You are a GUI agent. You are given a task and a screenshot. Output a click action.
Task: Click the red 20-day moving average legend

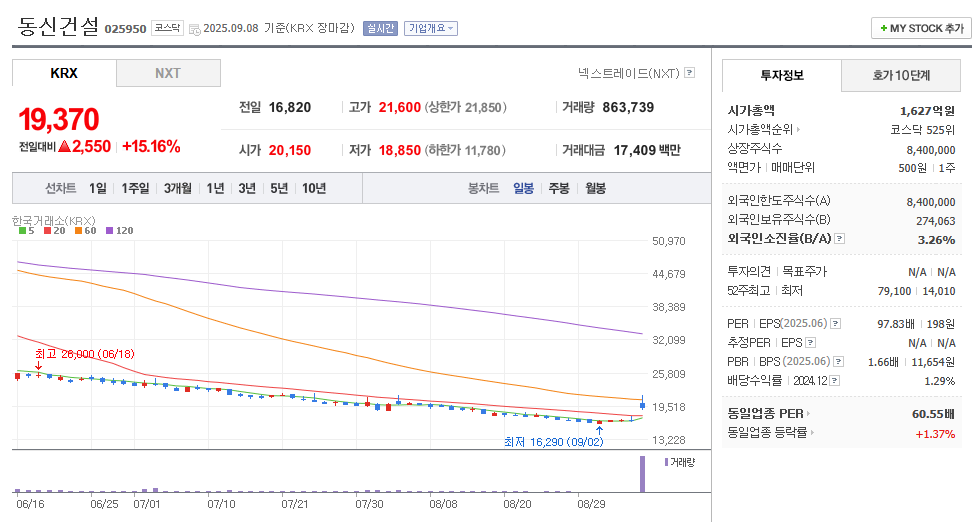coord(54,230)
